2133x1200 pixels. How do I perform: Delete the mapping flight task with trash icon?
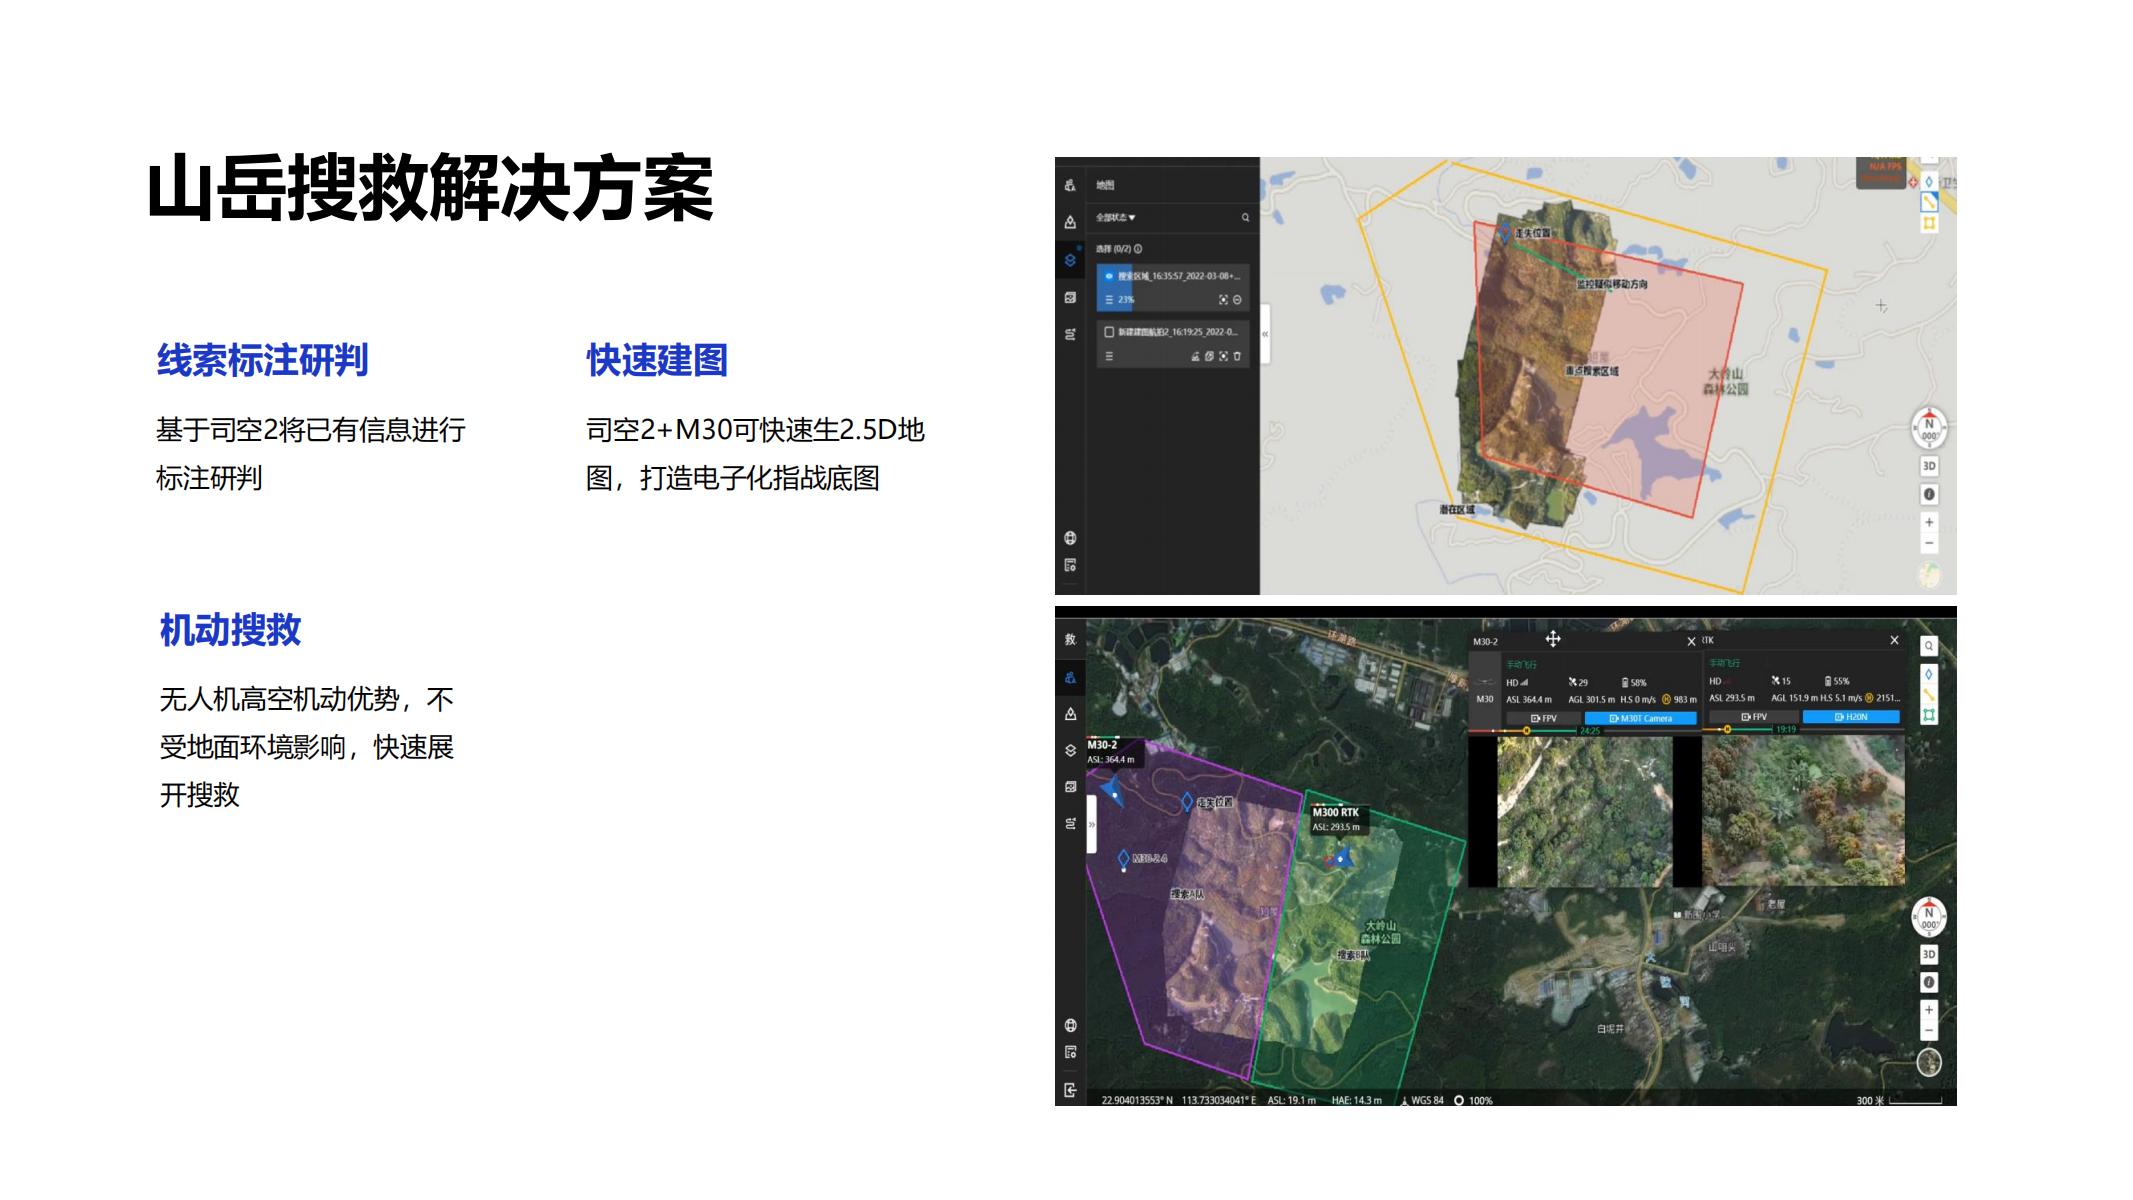(x=1237, y=356)
